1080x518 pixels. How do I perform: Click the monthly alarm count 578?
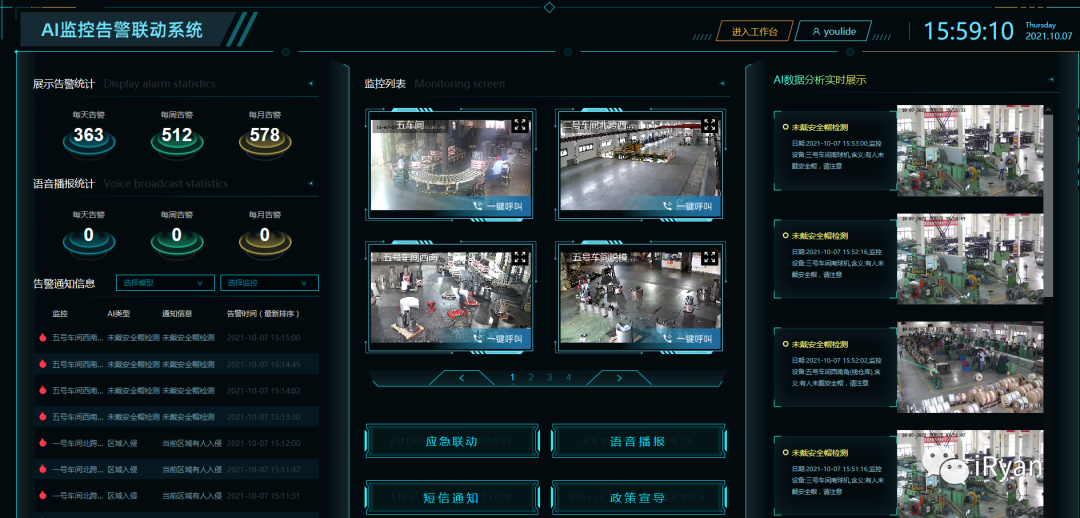pos(265,135)
